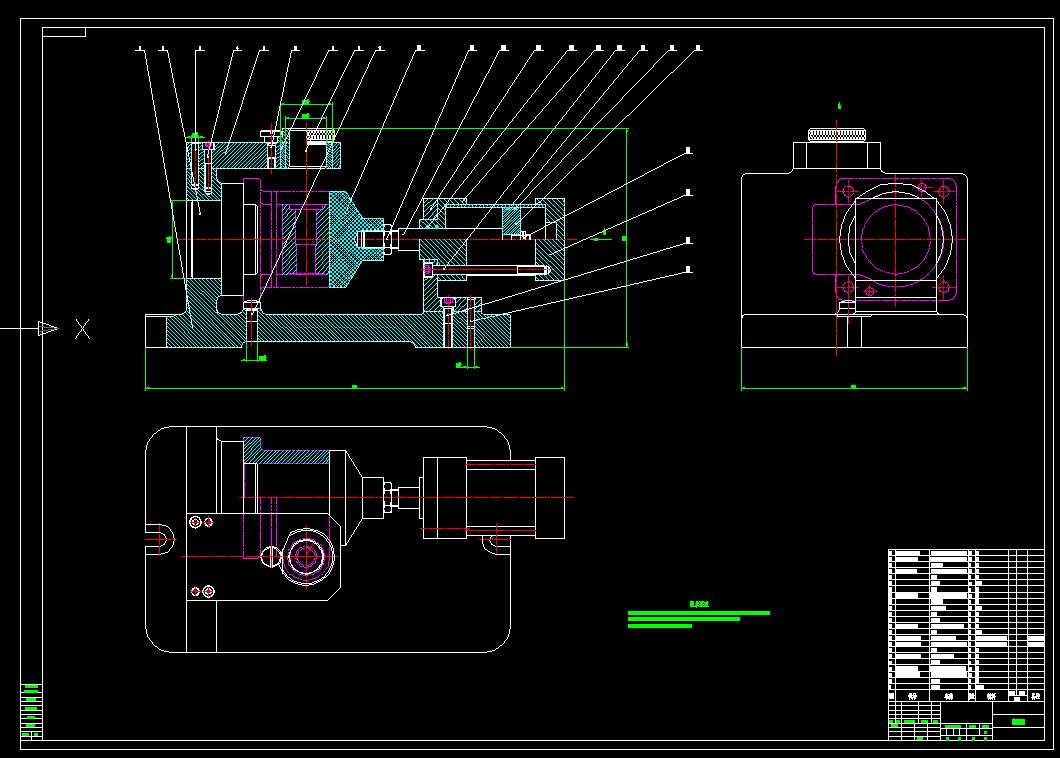The height and width of the screenshot is (758, 1060).
Task: Click the vertical height dimension right of the section view
Action: (626, 238)
